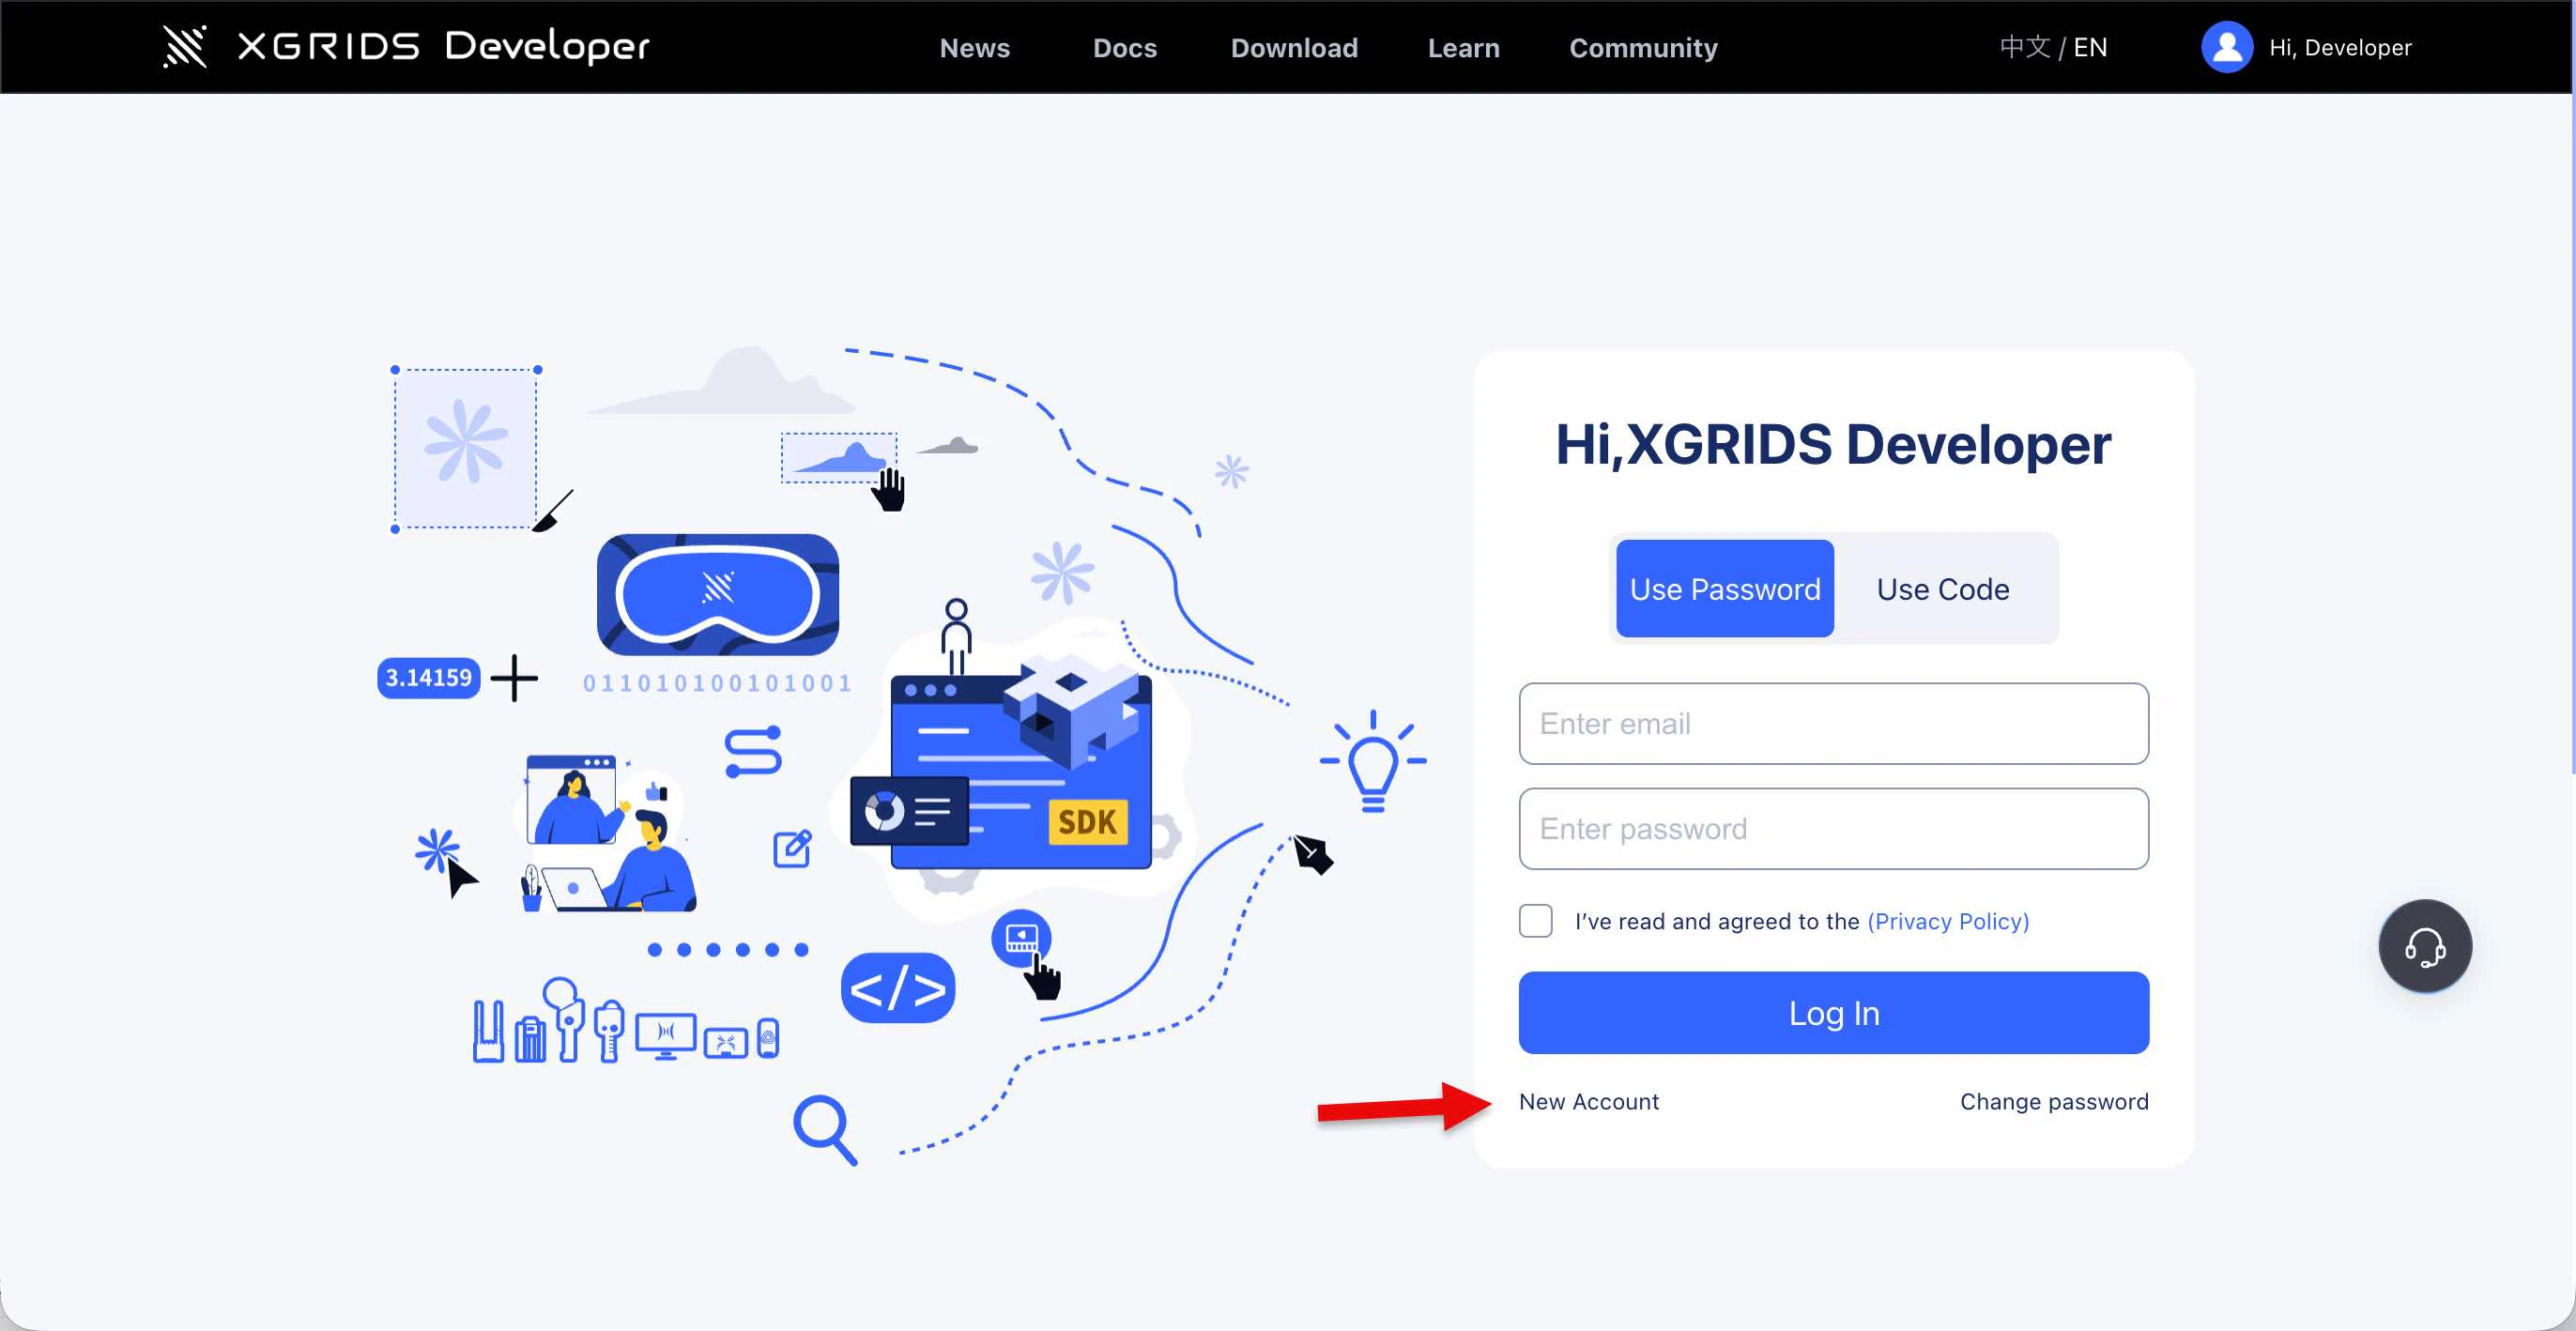This screenshot has width=2576, height=1331.
Task: Open the user avatar icon
Action: tap(2226, 47)
